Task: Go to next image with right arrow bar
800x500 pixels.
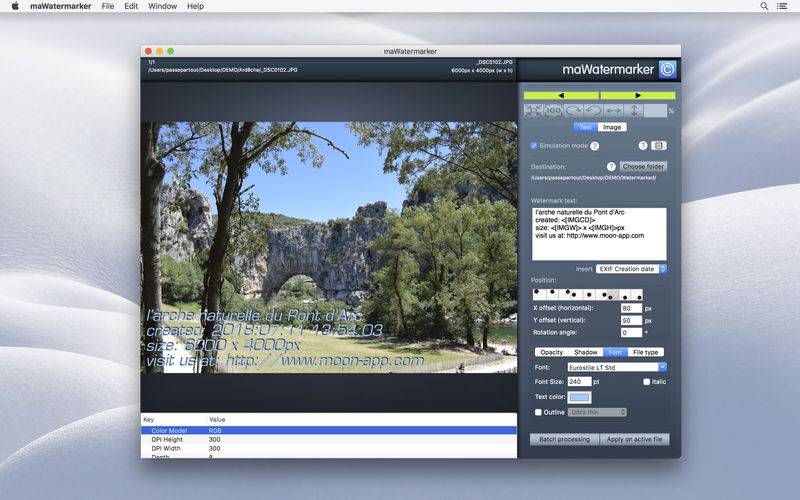Action: (638, 95)
